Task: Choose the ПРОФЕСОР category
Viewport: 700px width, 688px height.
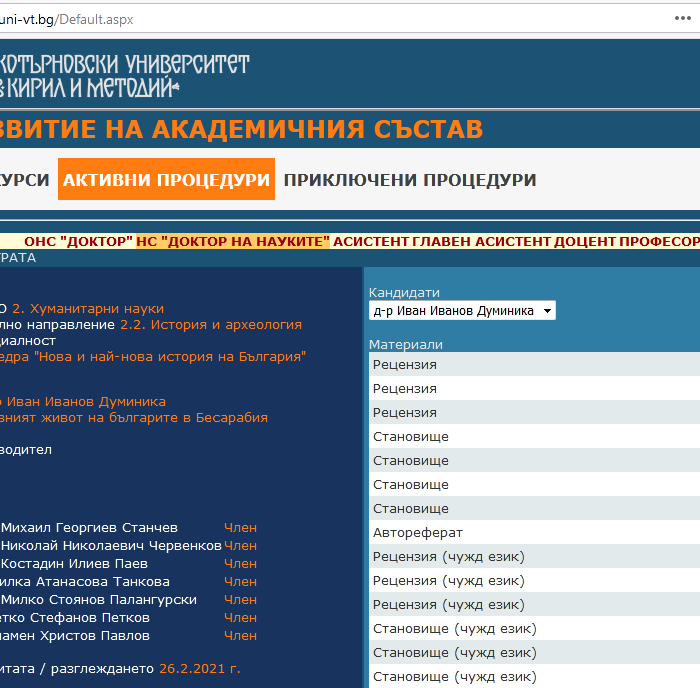Action: tap(648, 241)
